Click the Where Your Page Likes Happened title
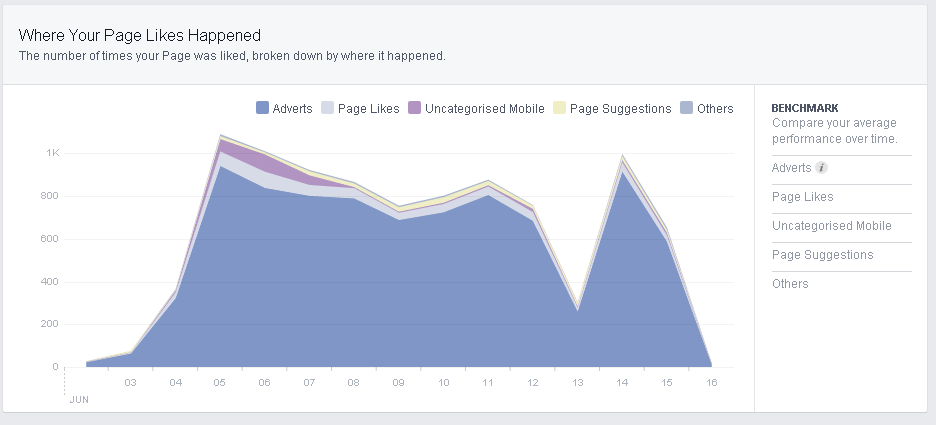Viewport: 936px width, 425px height. (139, 37)
